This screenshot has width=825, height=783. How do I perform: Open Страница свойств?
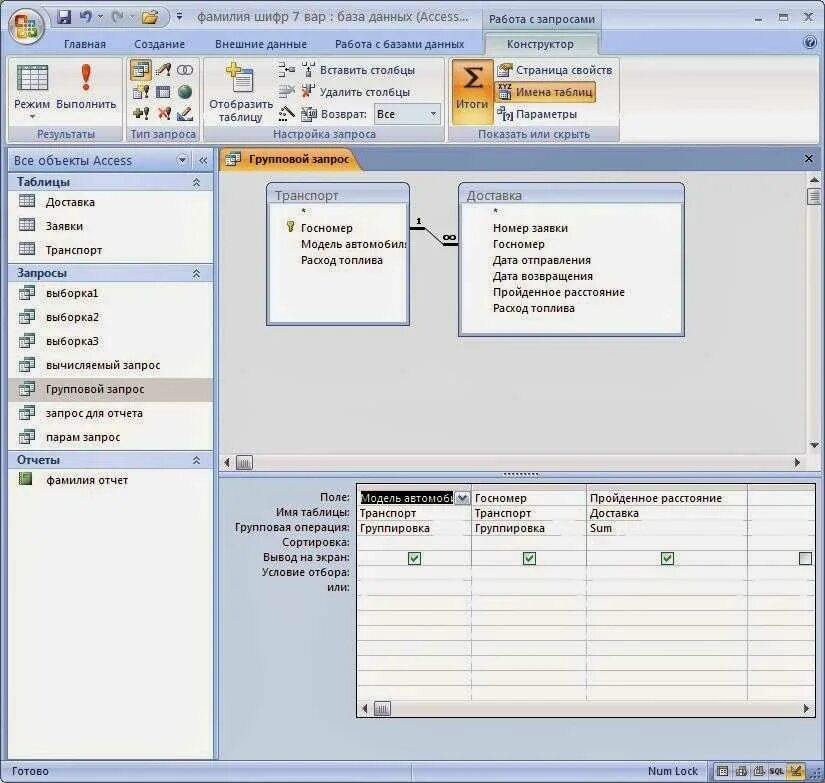click(555, 70)
